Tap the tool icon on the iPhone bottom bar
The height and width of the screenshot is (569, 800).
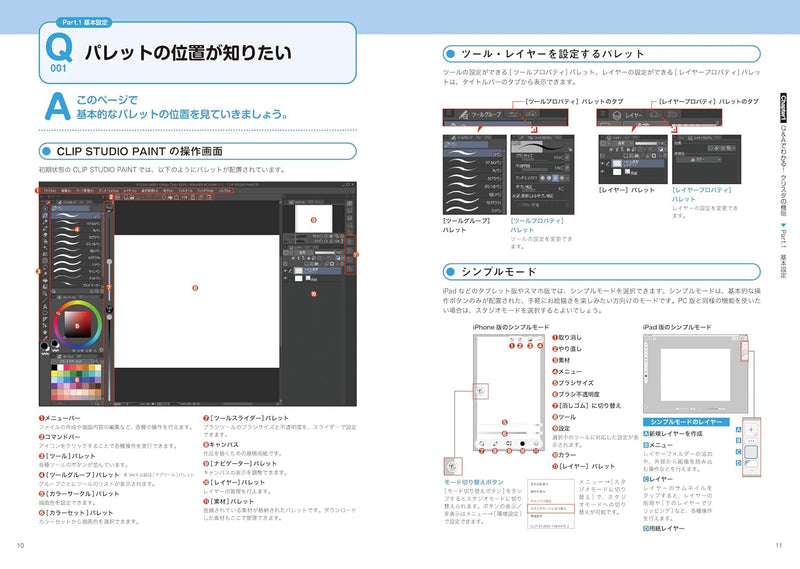pyautogui.click(x=495, y=443)
